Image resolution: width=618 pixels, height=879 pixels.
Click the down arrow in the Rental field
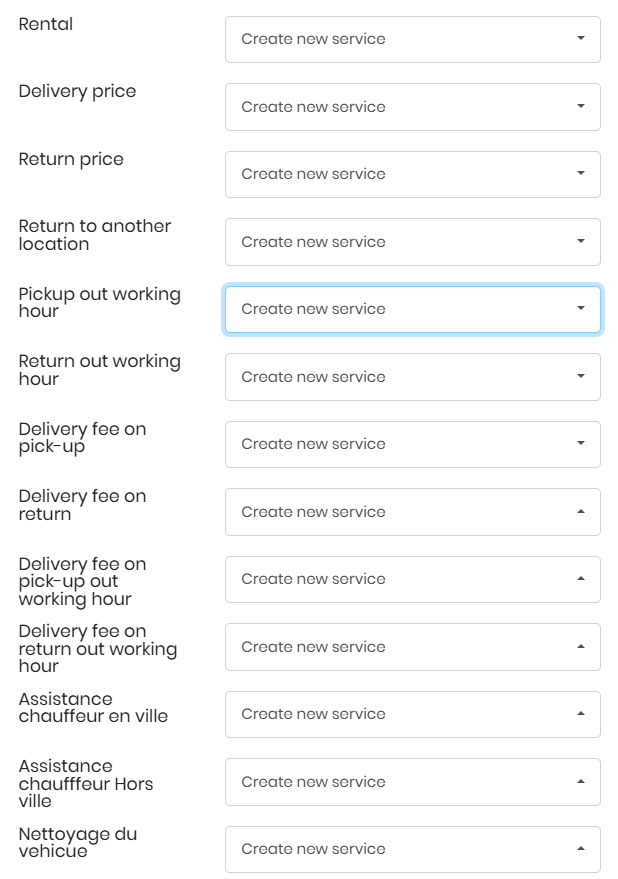pyautogui.click(x=581, y=39)
